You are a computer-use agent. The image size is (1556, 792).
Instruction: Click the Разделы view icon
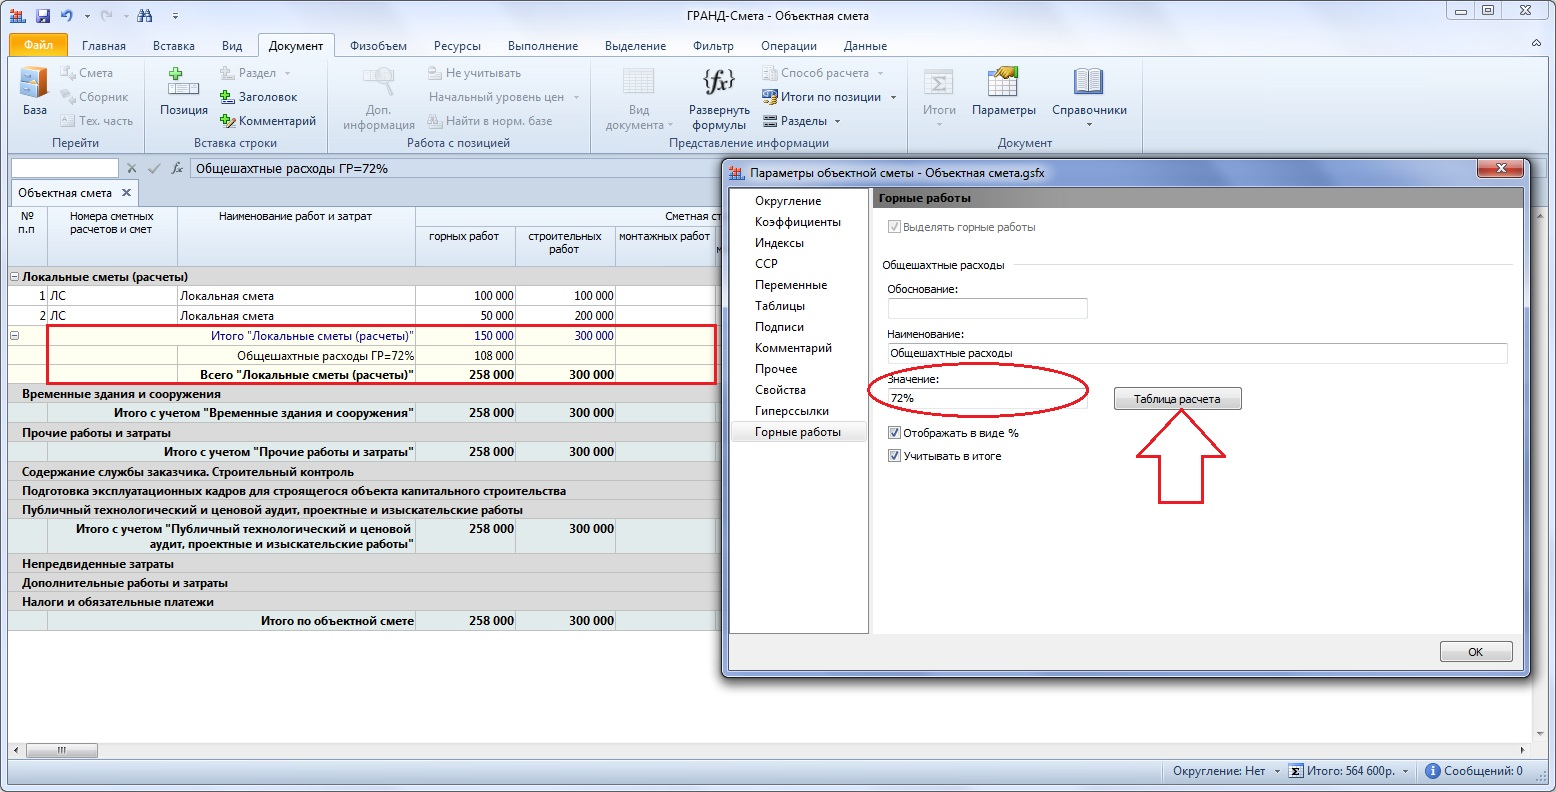click(770, 121)
